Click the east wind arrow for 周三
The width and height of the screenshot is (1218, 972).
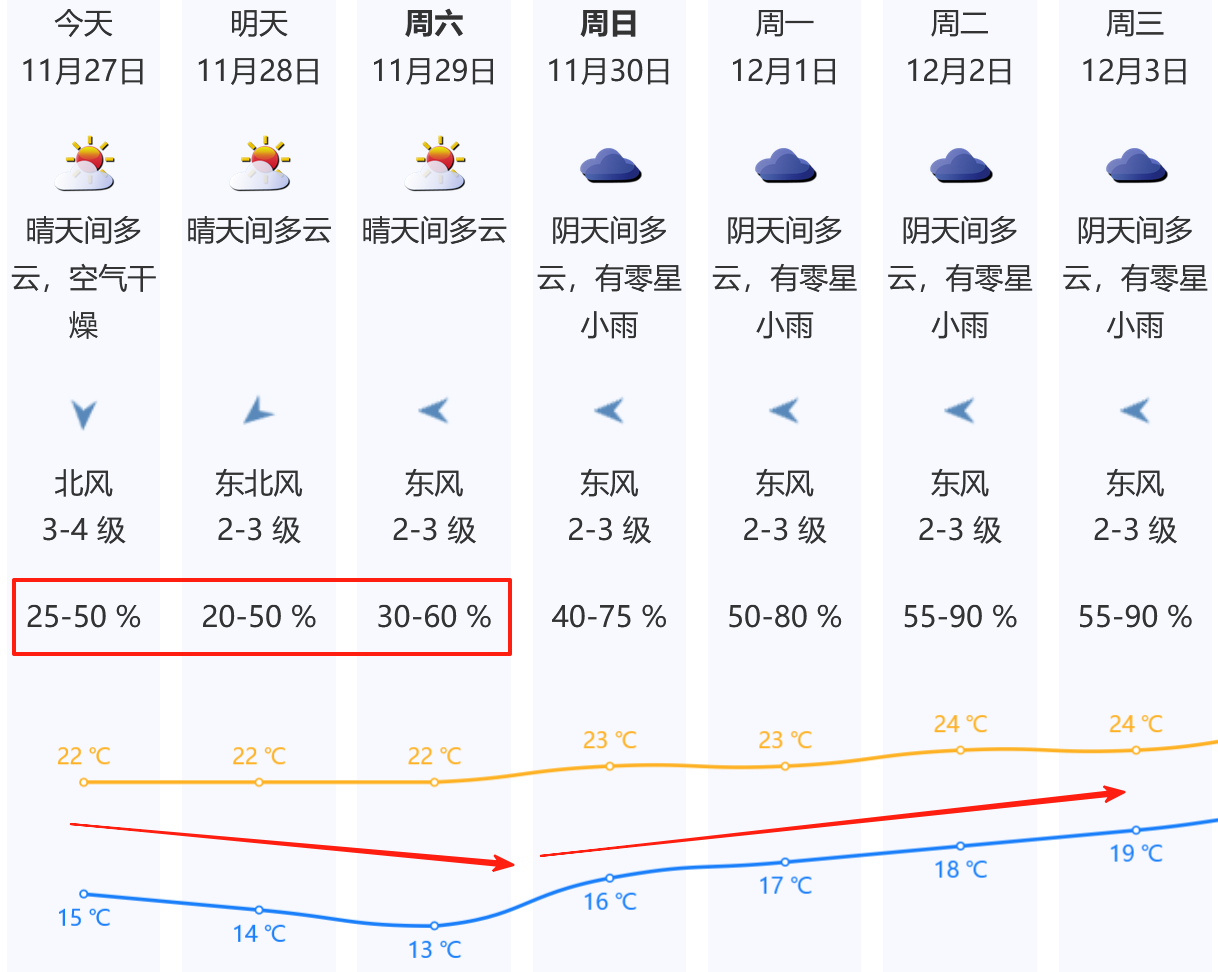tap(1135, 410)
